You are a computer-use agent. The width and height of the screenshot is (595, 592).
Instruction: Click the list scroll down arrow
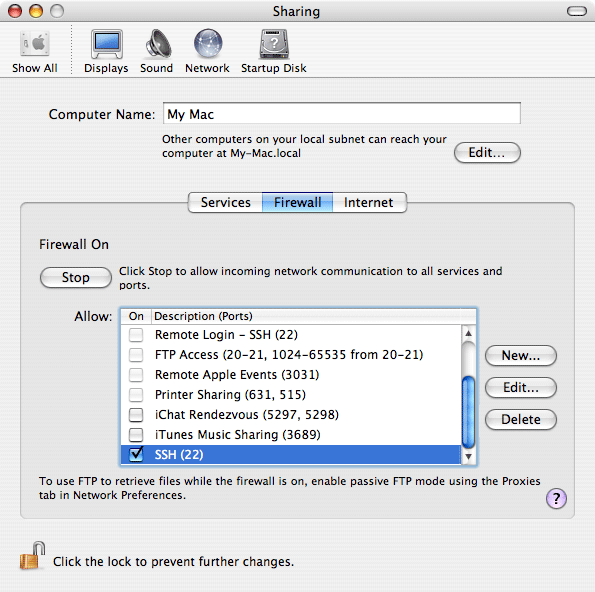click(x=468, y=456)
